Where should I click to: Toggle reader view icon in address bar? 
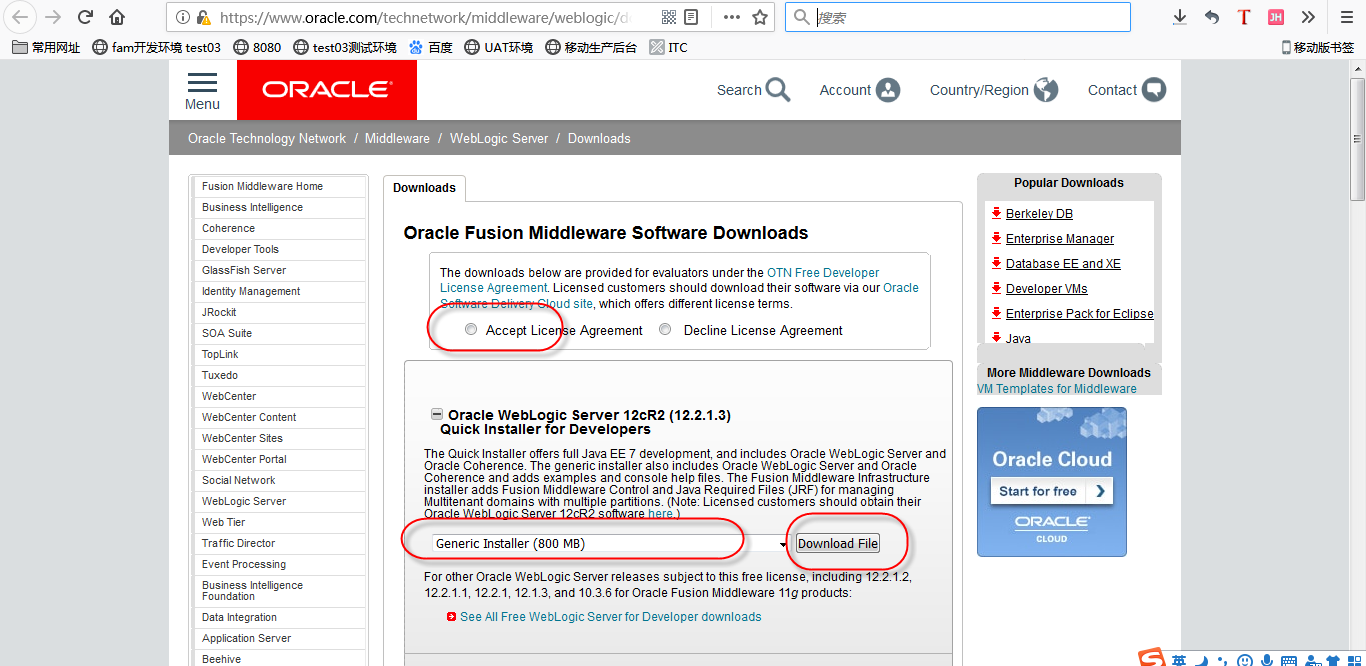pos(691,17)
